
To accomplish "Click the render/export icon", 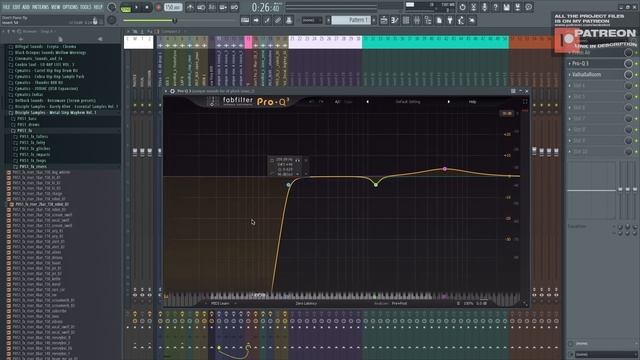I will pyautogui.click(x=518, y=7).
